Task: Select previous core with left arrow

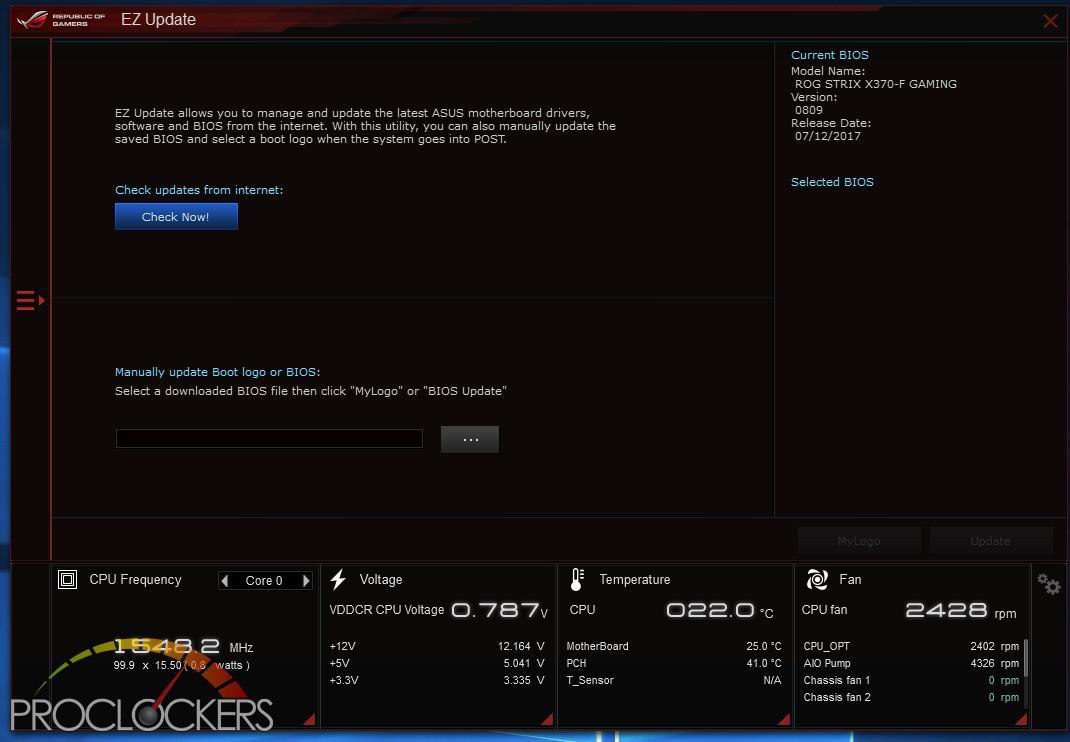Action: (225, 581)
